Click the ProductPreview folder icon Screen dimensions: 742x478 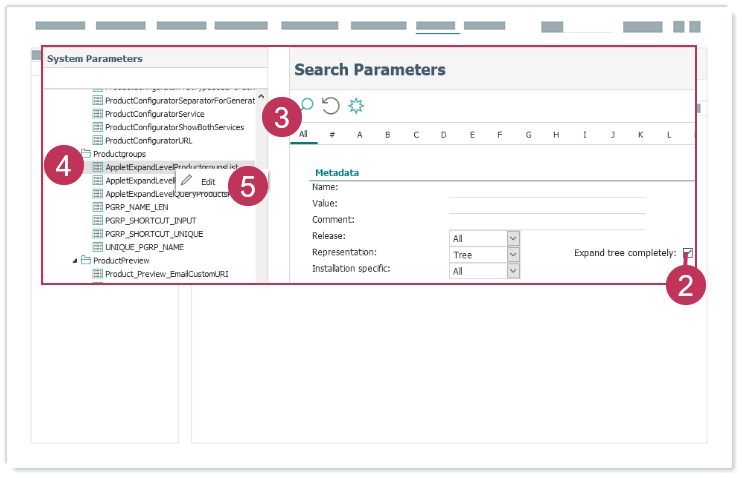tap(85, 260)
